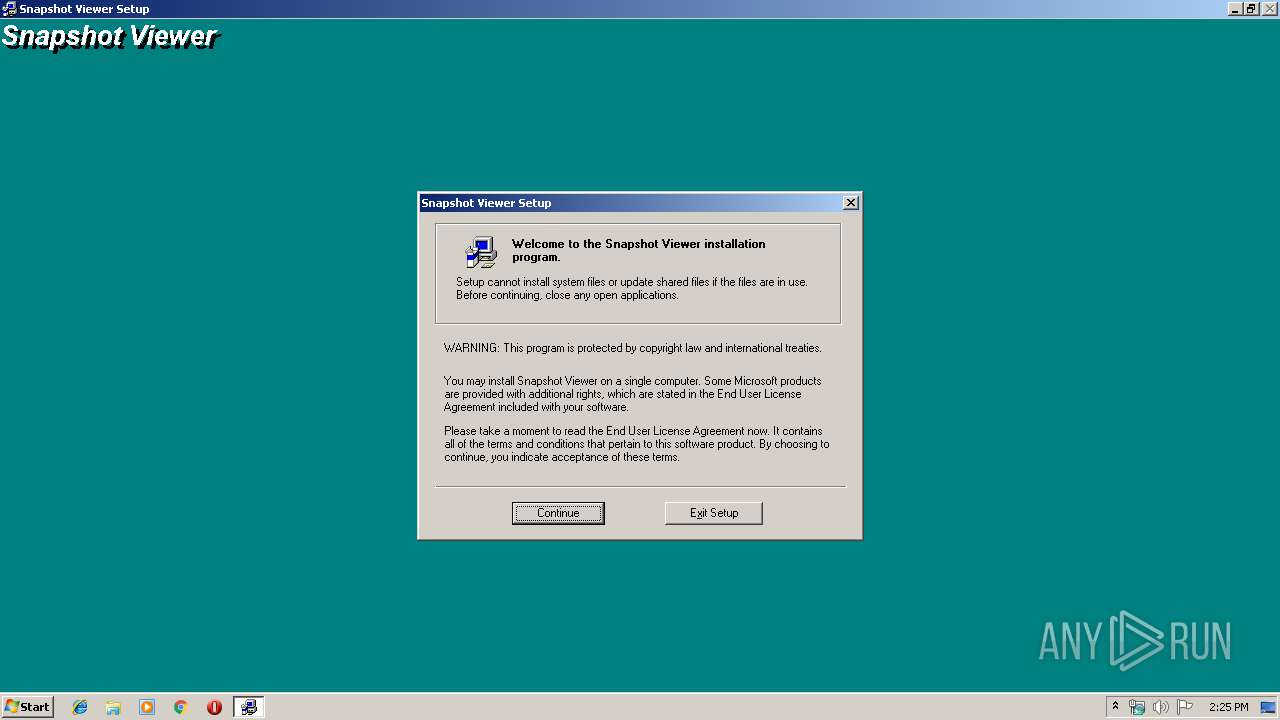1280x720 pixels.
Task: Click the 'Snapshot Viewer' banner heading
Action: 109,37
